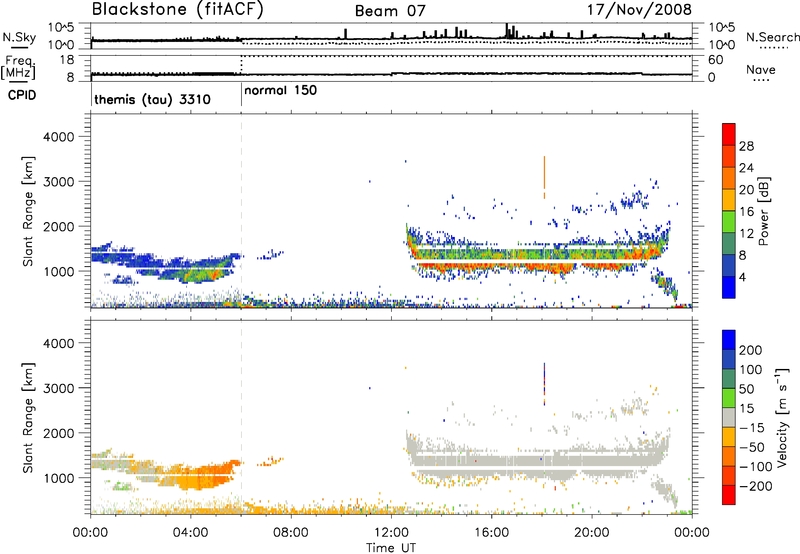800x554 pixels.
Task: Click the '3000' tick on power panel
Action: [59, 182]
